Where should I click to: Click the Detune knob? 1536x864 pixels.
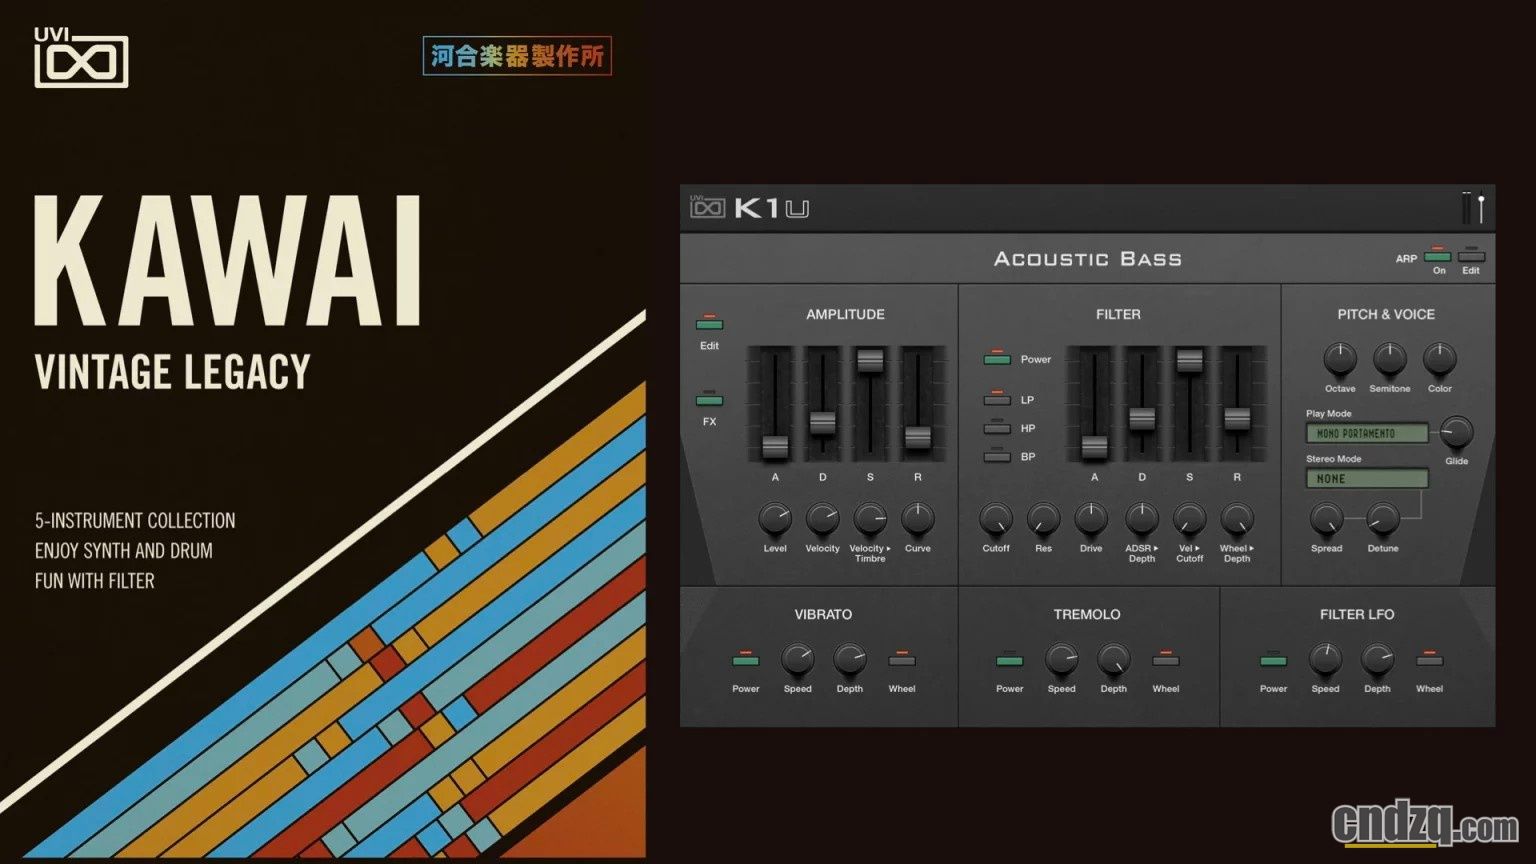(x=1382, y=519)
